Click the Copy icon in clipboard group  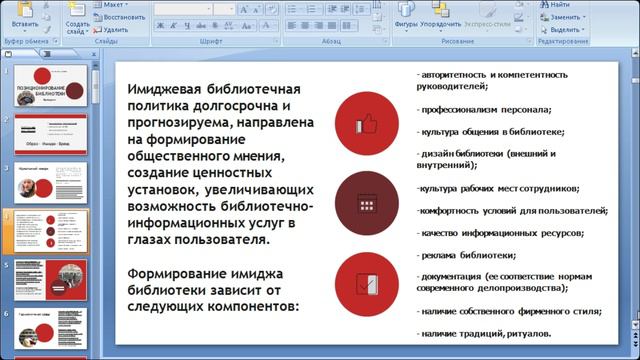(46, 18)
